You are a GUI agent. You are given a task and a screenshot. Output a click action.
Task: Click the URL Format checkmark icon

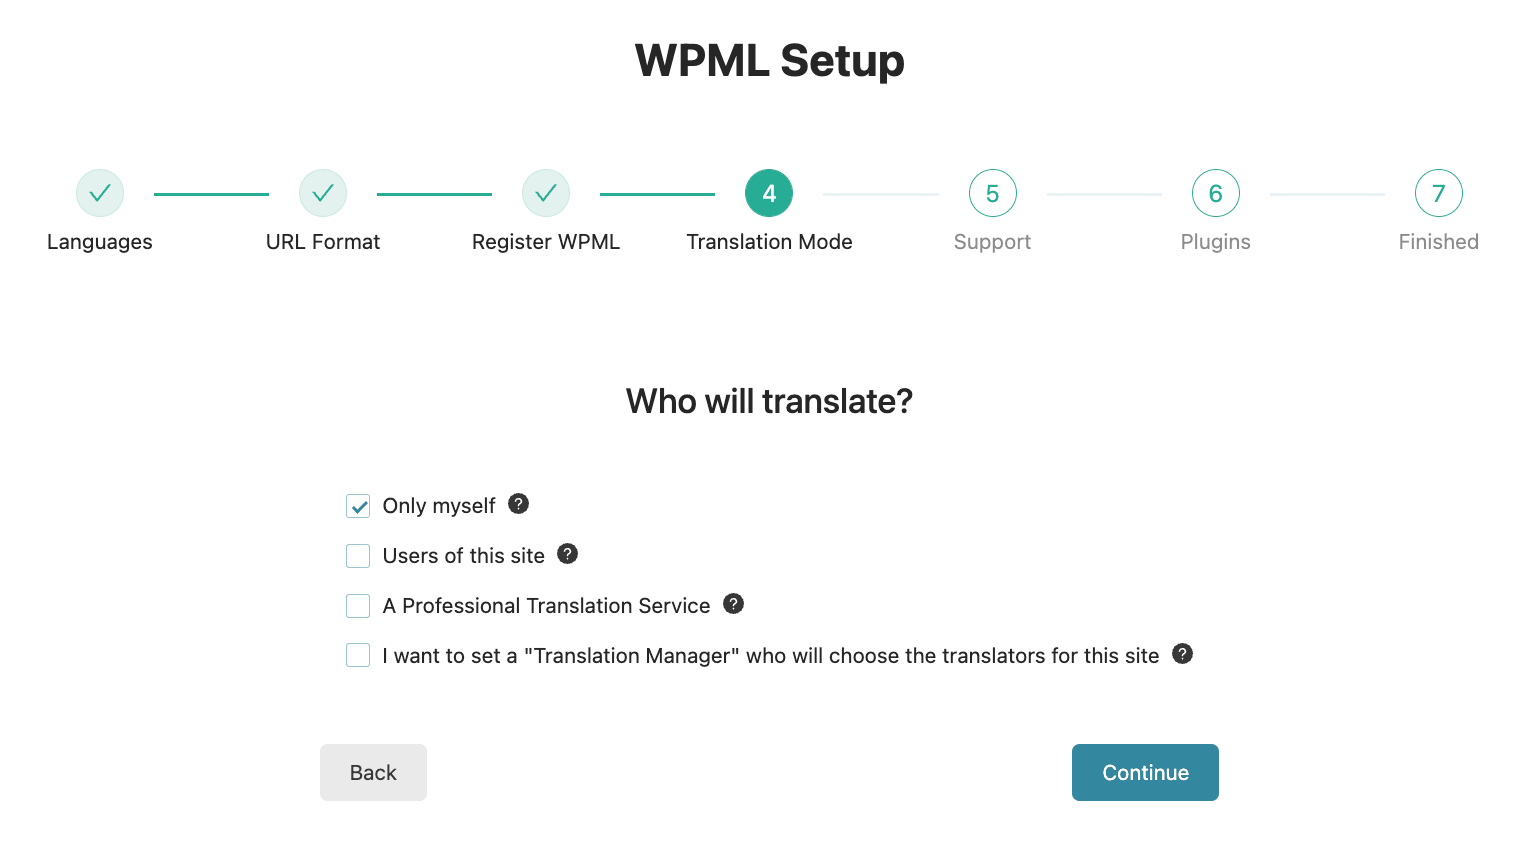tap(322, 192)
